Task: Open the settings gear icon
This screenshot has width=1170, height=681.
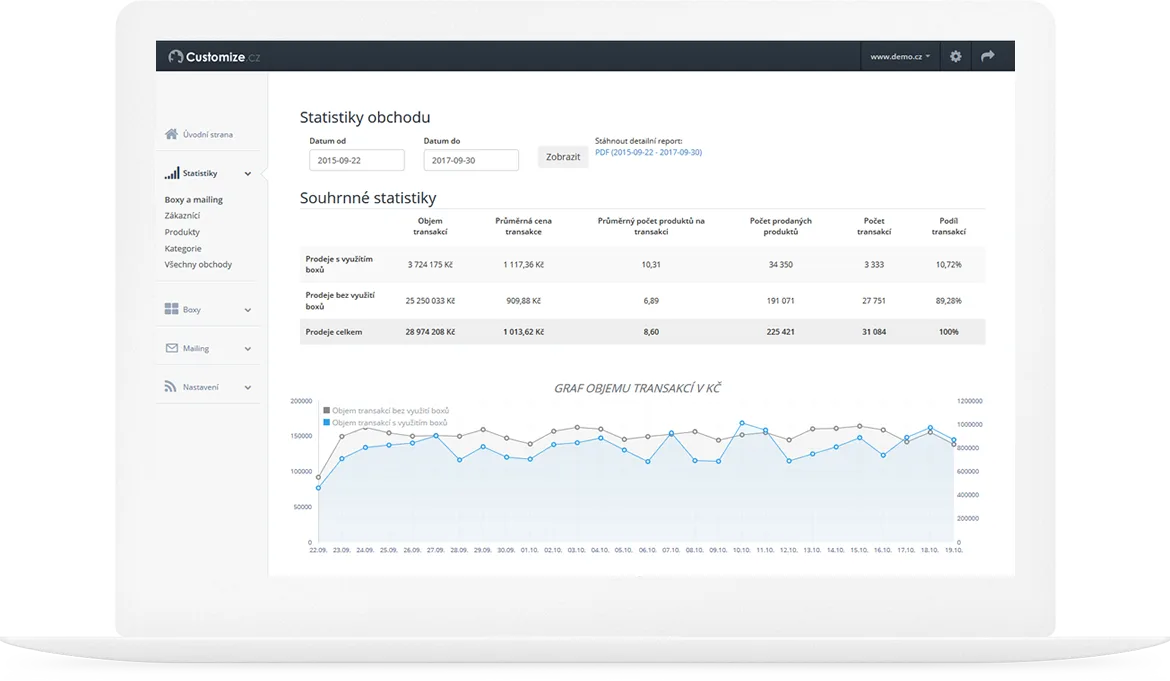Action: (955, 56)
